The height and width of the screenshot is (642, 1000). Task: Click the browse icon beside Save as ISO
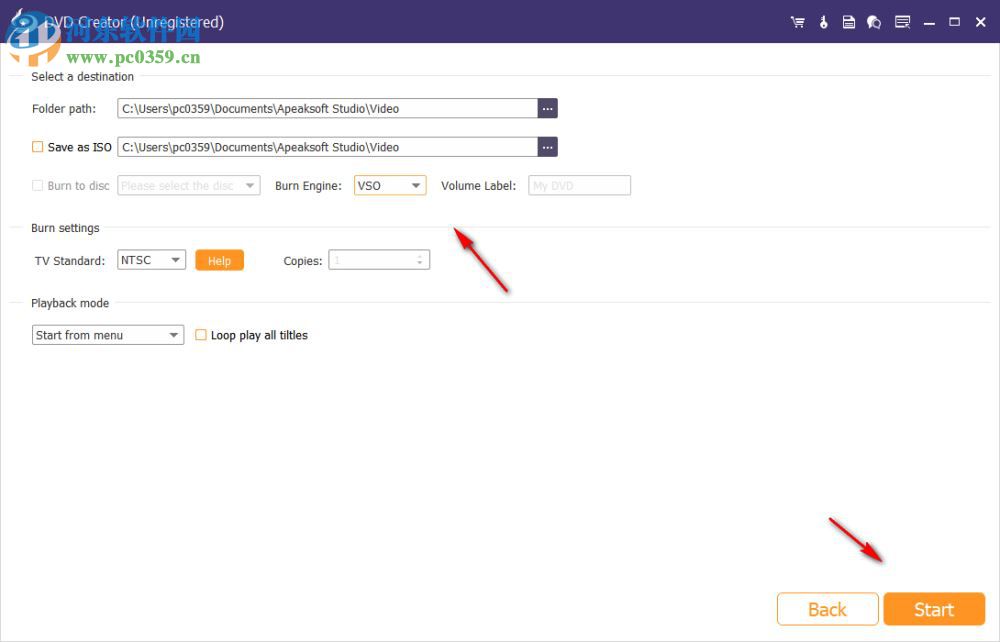[547, 146]
